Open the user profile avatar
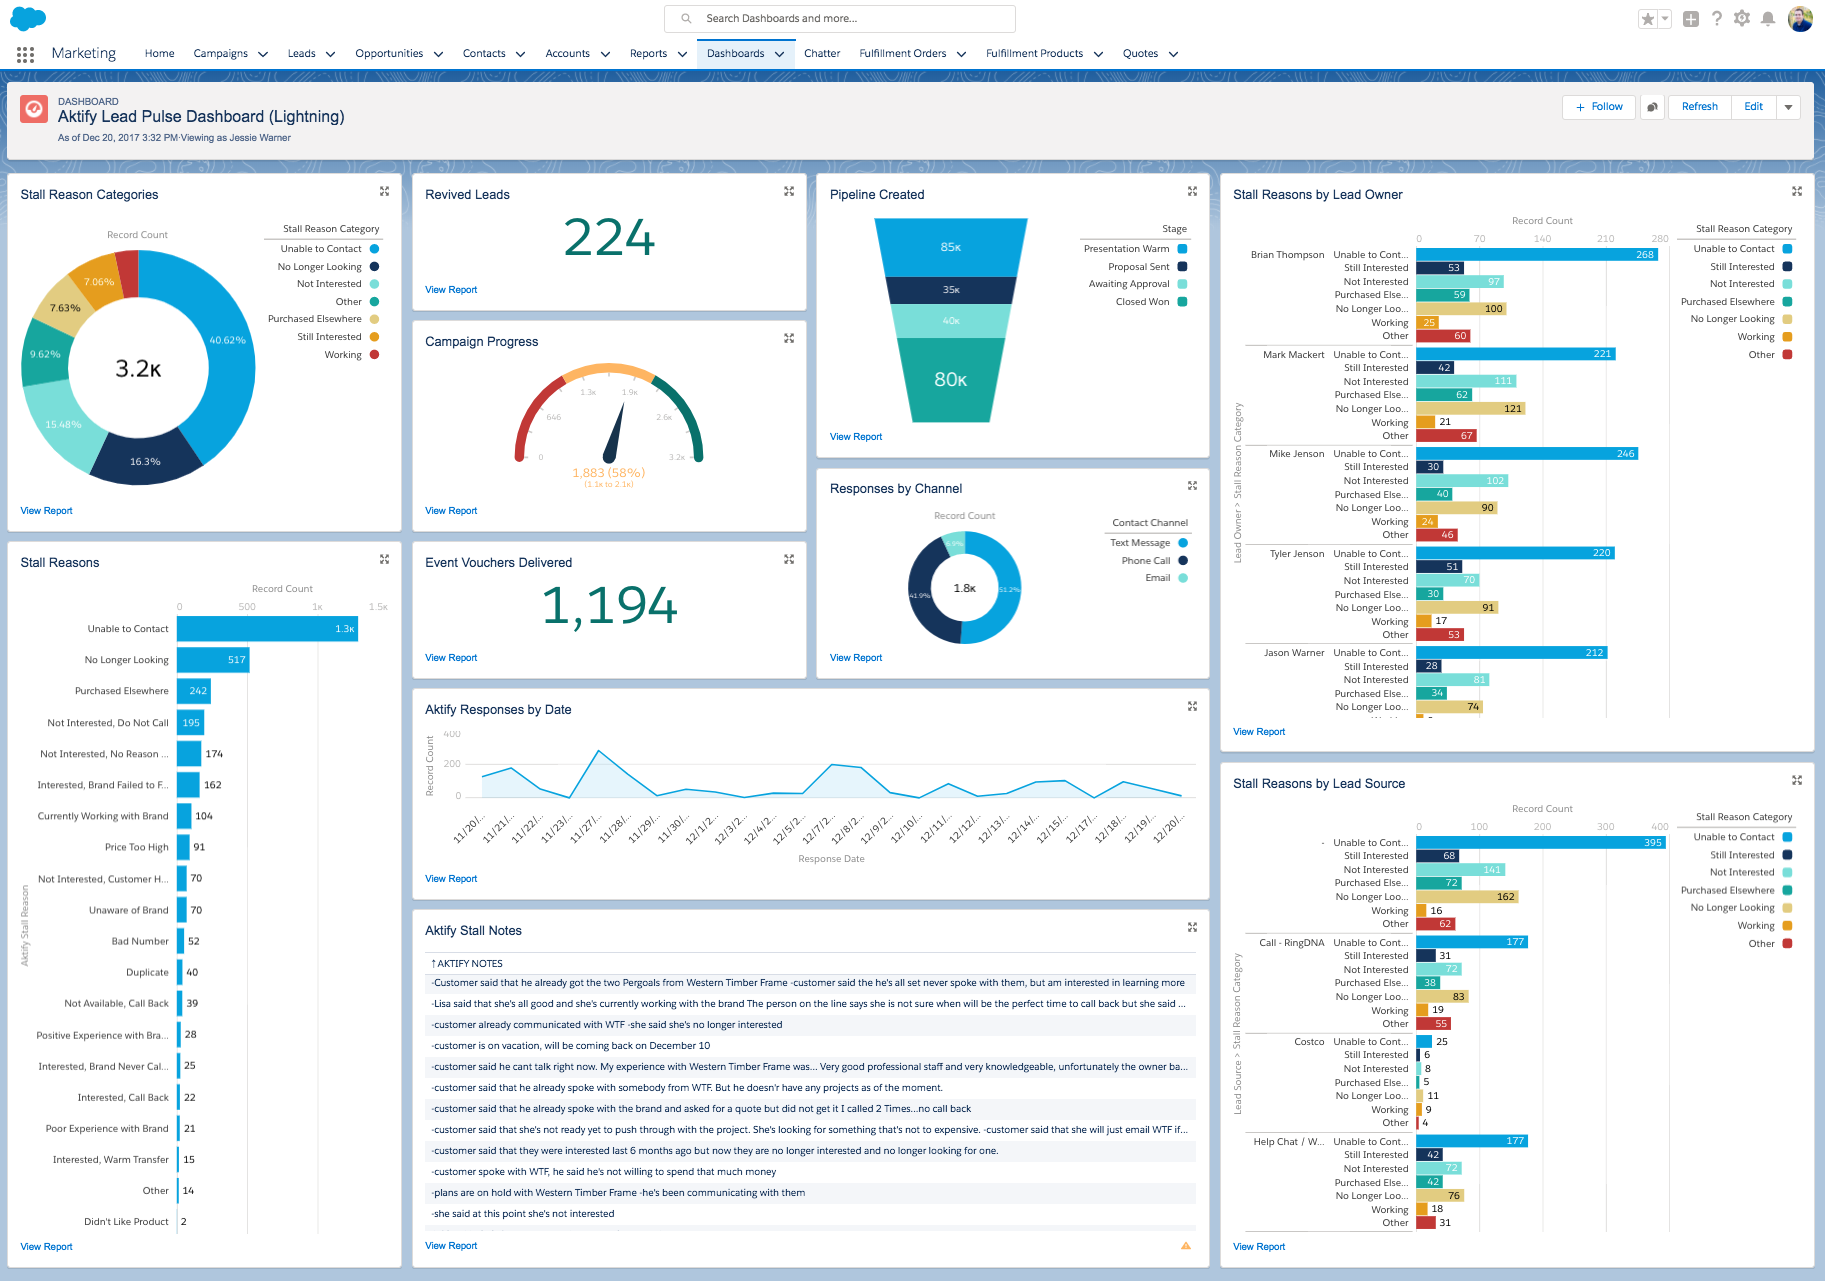The width and height of the screenshot is (1825, 1281). (x=1800, y=18)
